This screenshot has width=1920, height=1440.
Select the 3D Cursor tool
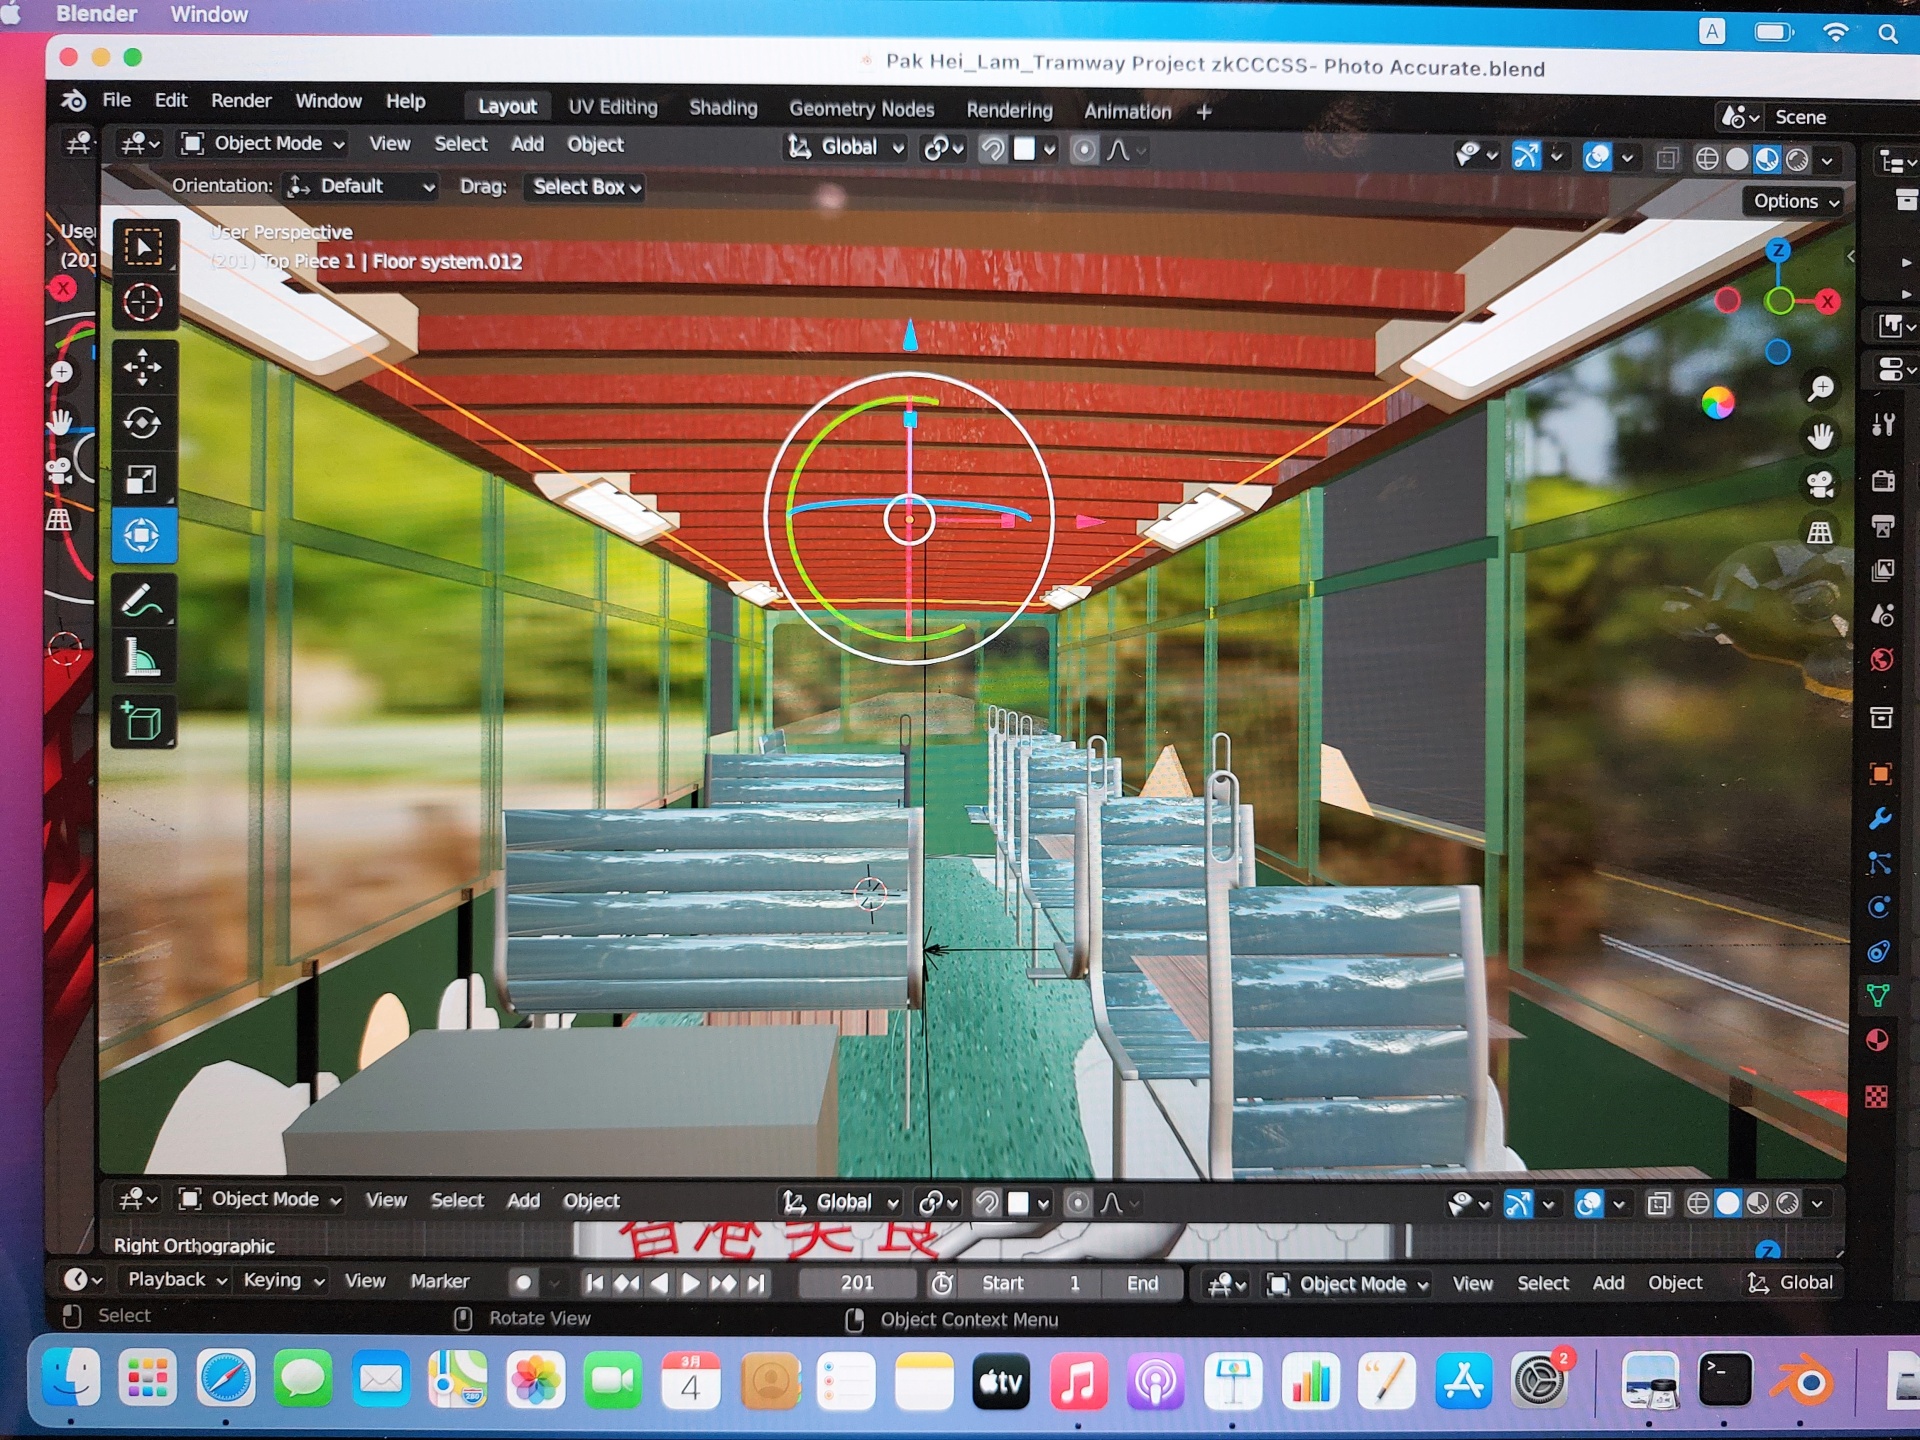click(142, 302)
